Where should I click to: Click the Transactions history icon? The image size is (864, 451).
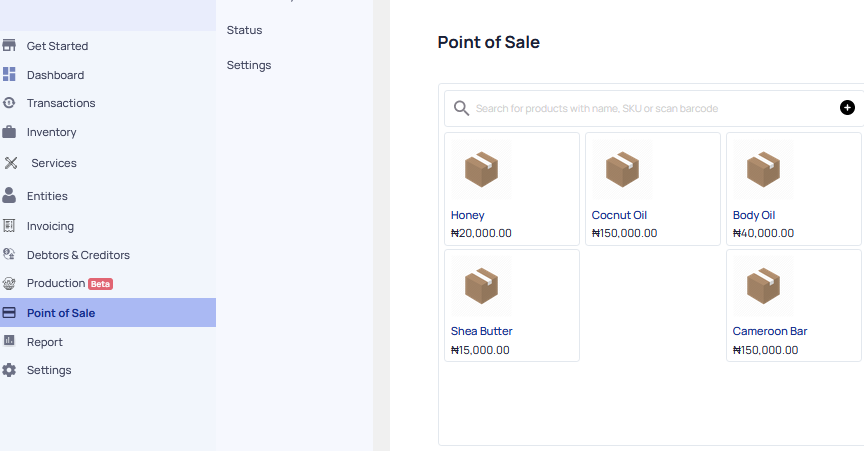coord(9,103)
